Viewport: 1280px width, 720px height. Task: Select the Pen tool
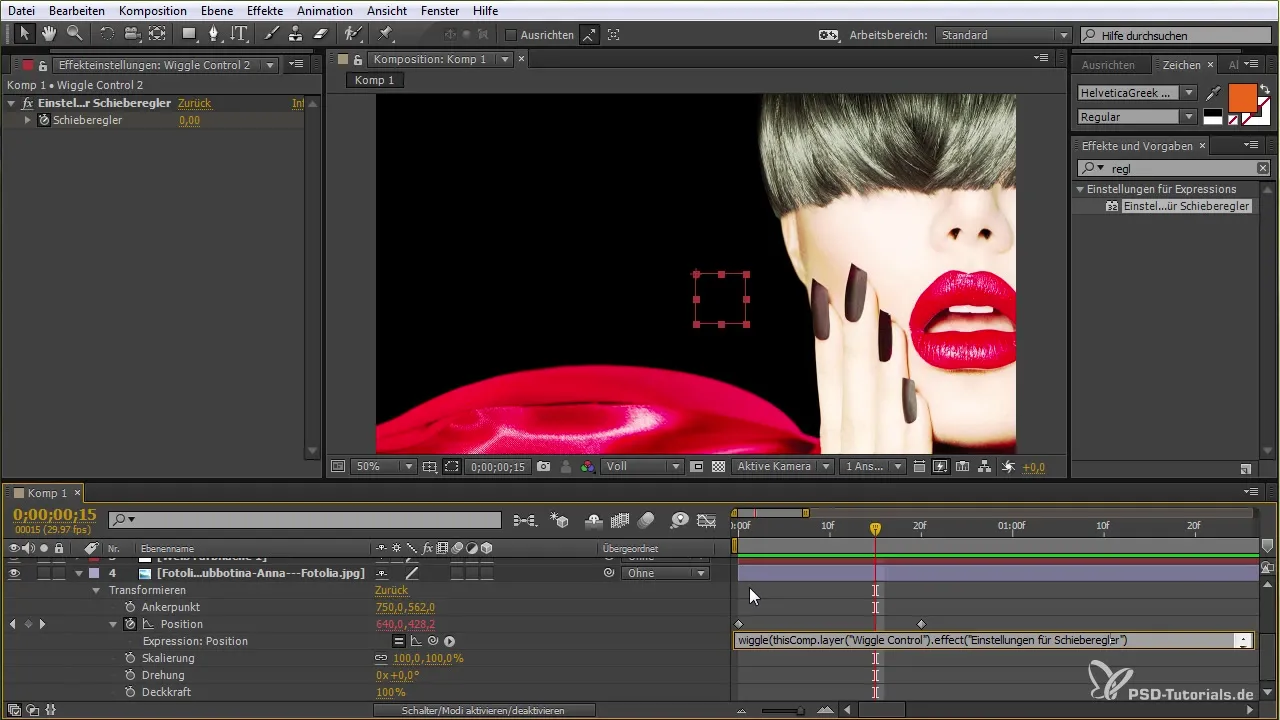[214, 34]
